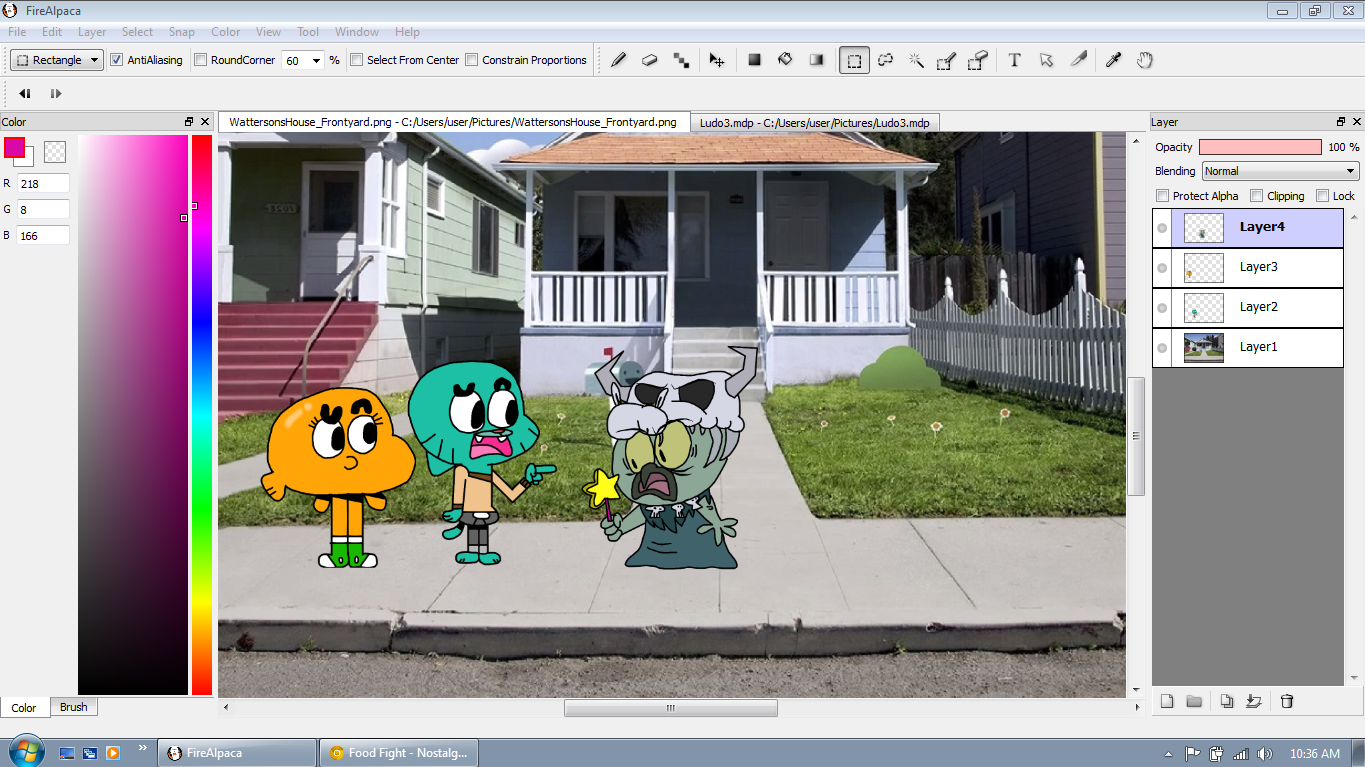Screen dimensions: 1365x767
Task: Open the Layer menu
Action: click(92, 32)
